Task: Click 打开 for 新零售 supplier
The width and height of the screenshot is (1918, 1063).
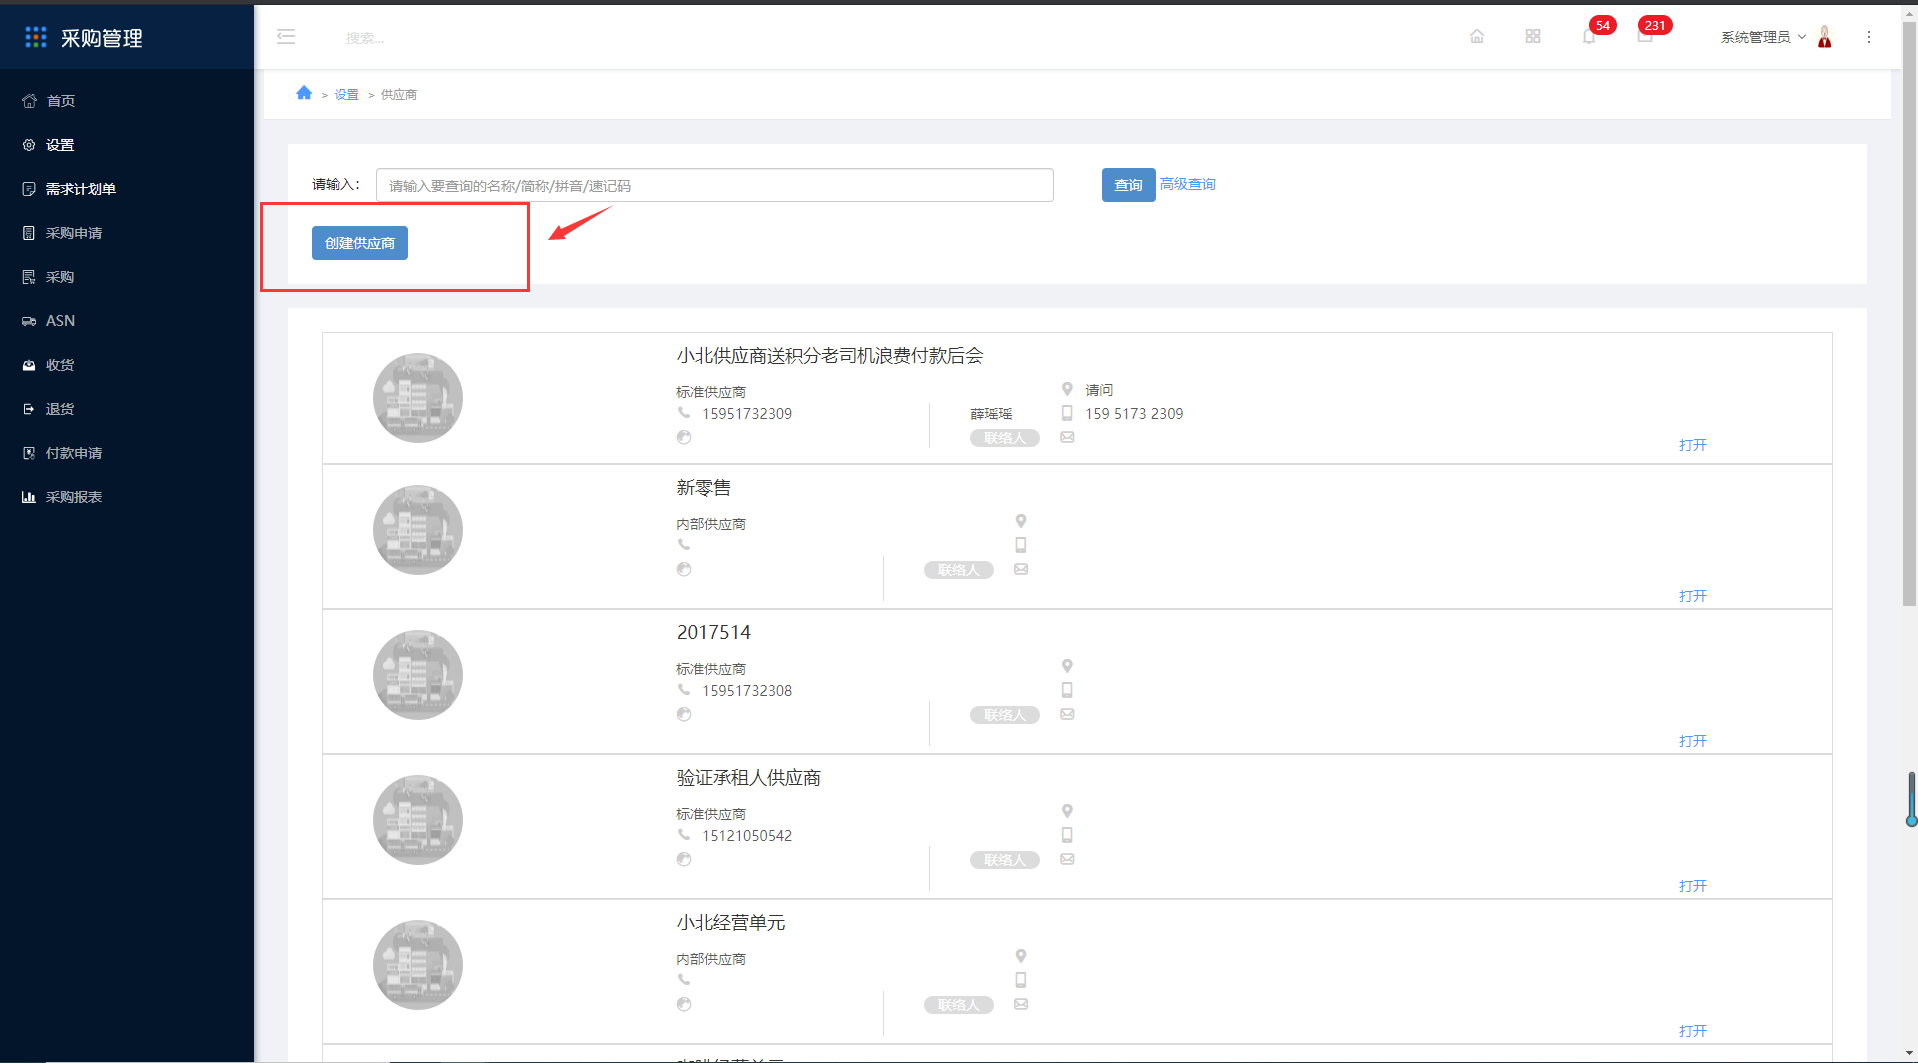Action: click(1693, 596)
